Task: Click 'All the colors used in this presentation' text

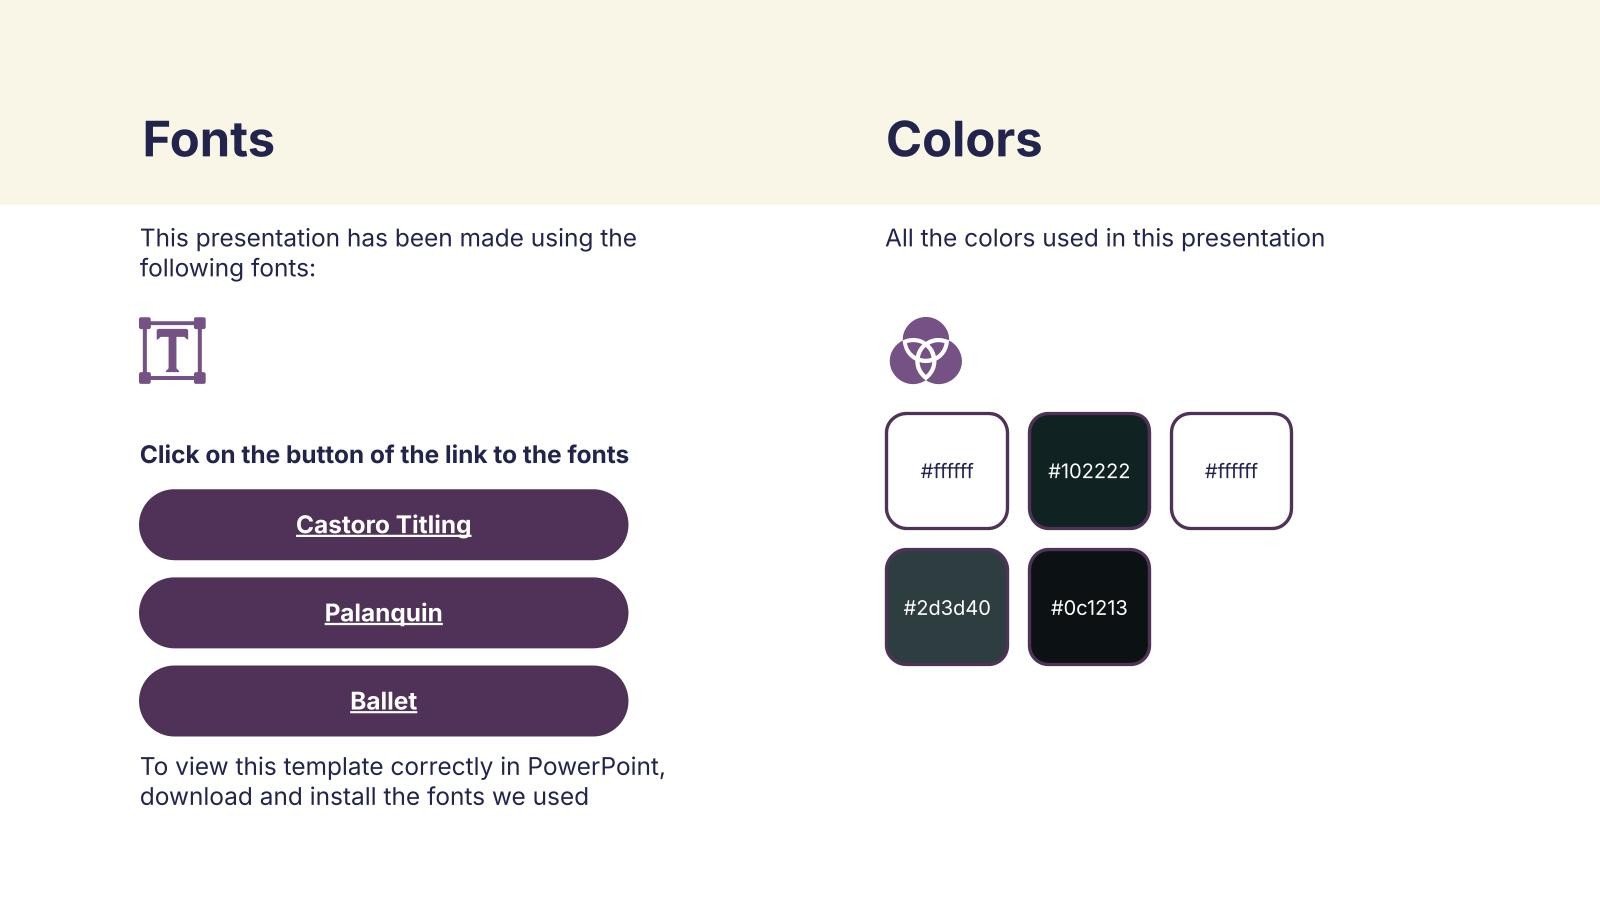Action: tap(1105, 238)
